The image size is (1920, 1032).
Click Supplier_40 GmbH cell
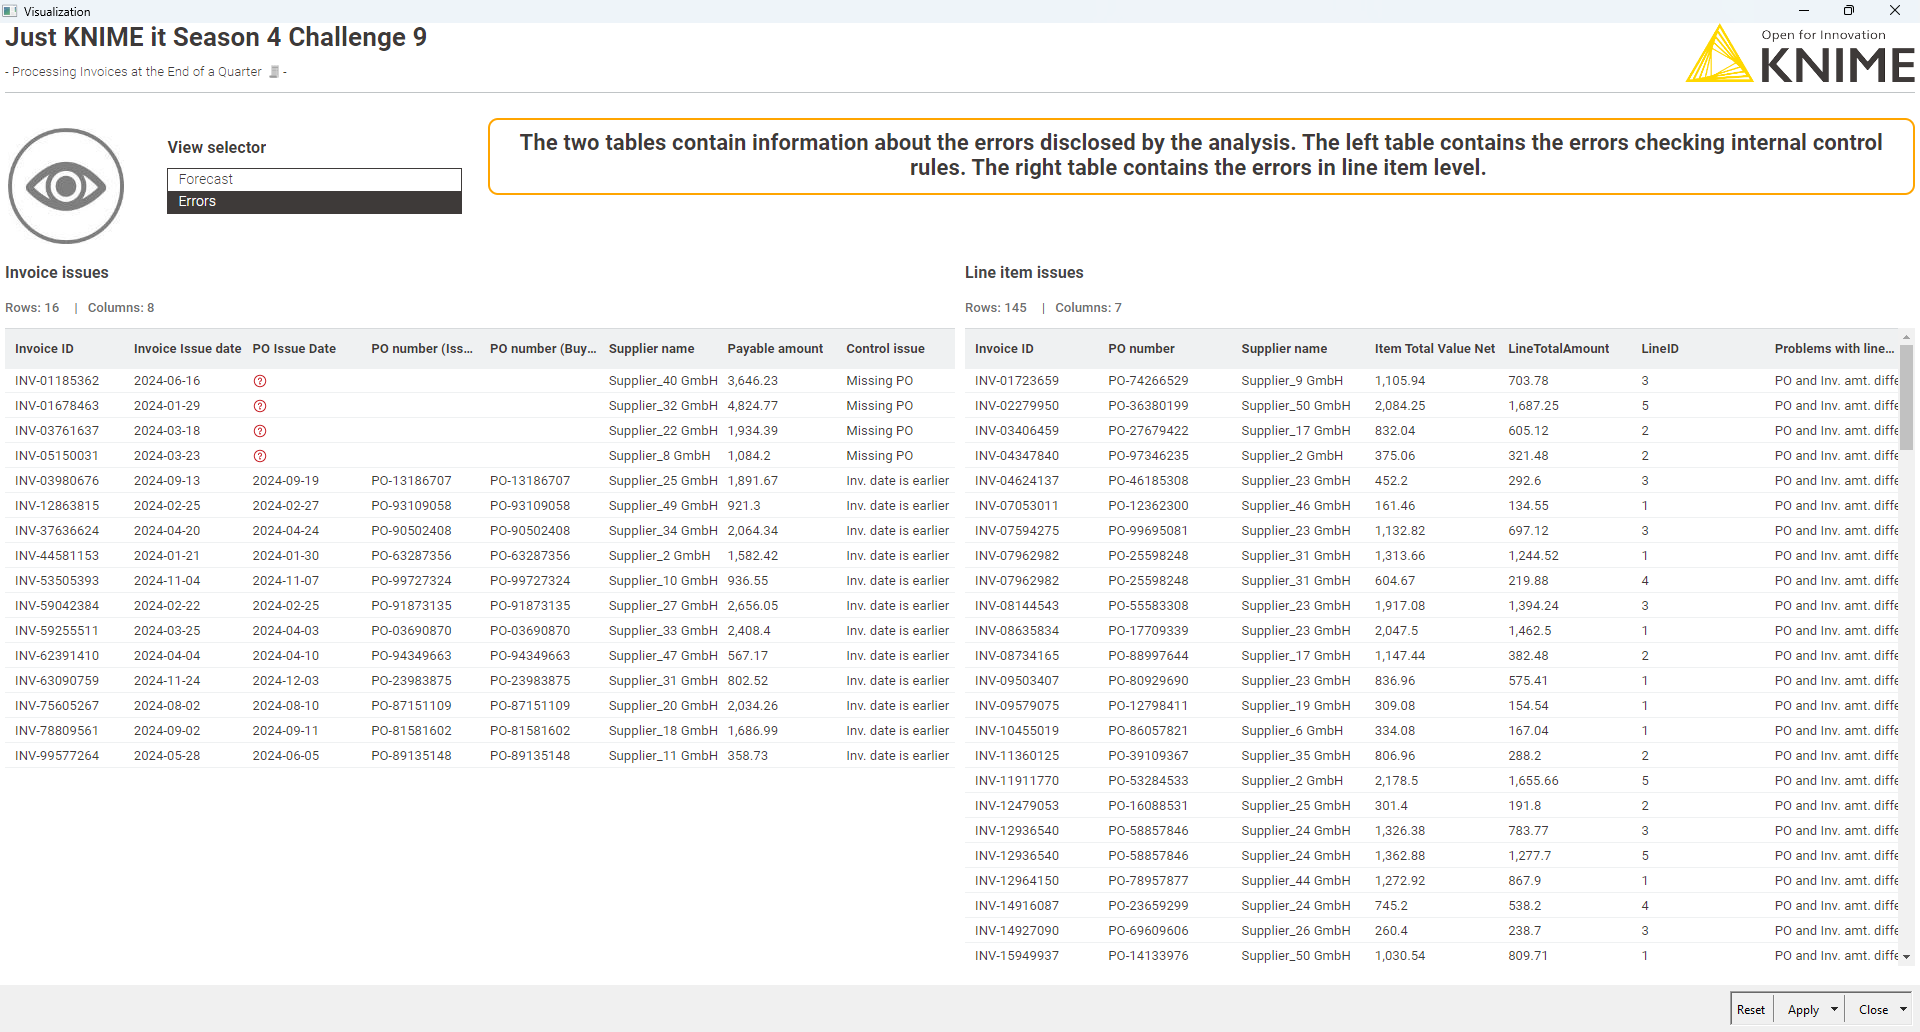click(663, 381)
